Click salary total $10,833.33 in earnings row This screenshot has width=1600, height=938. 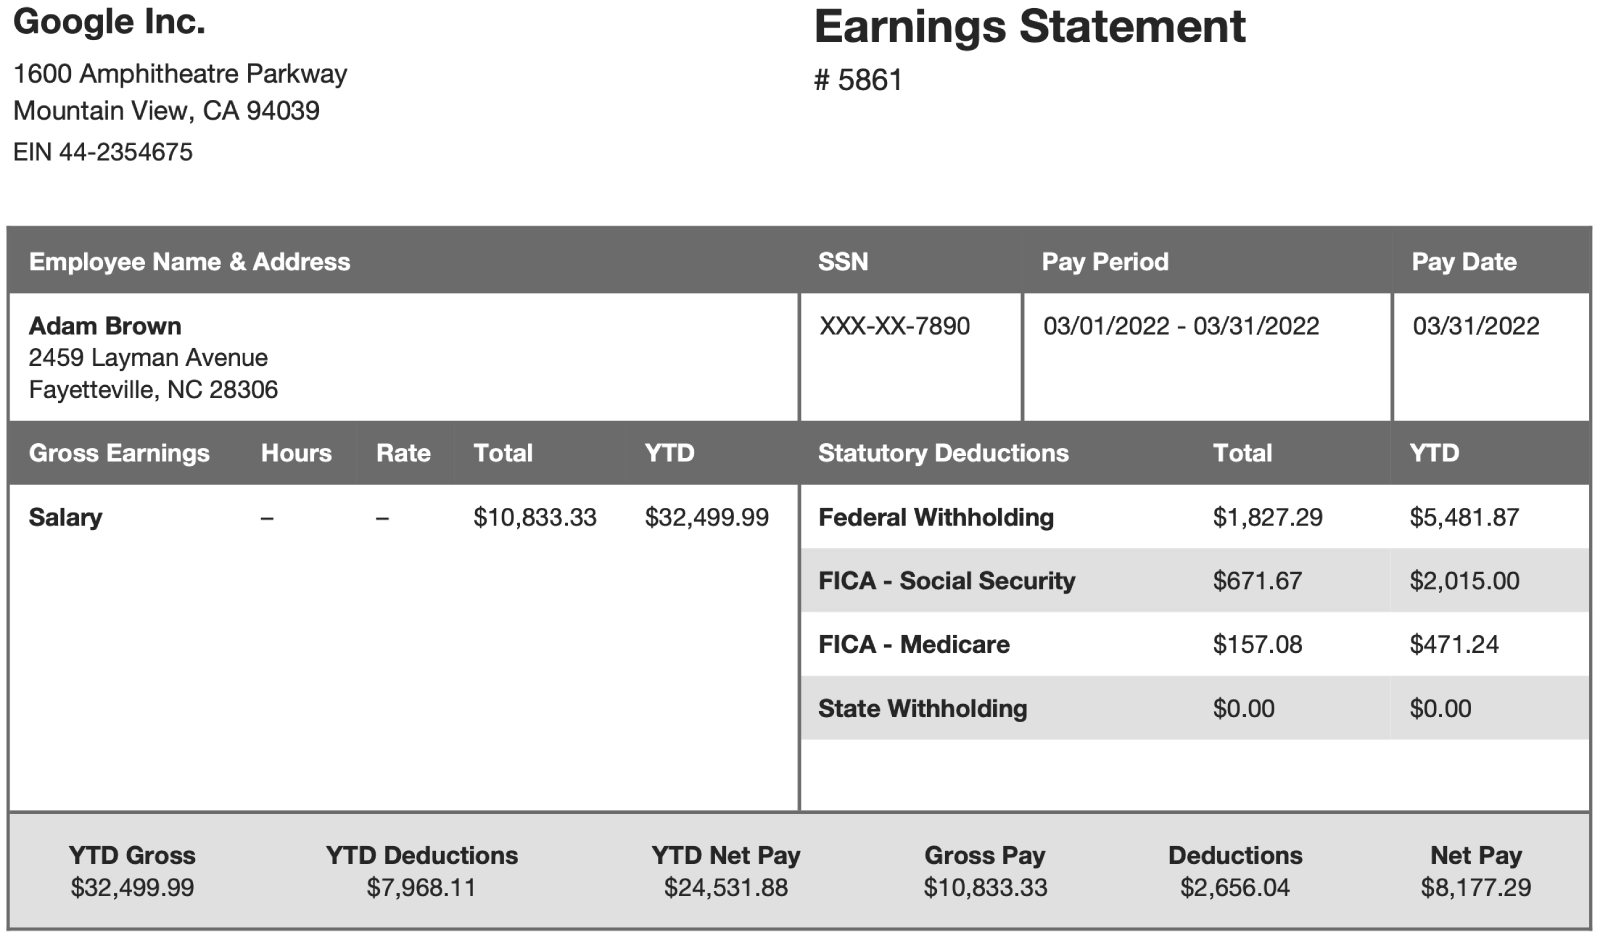534,517
